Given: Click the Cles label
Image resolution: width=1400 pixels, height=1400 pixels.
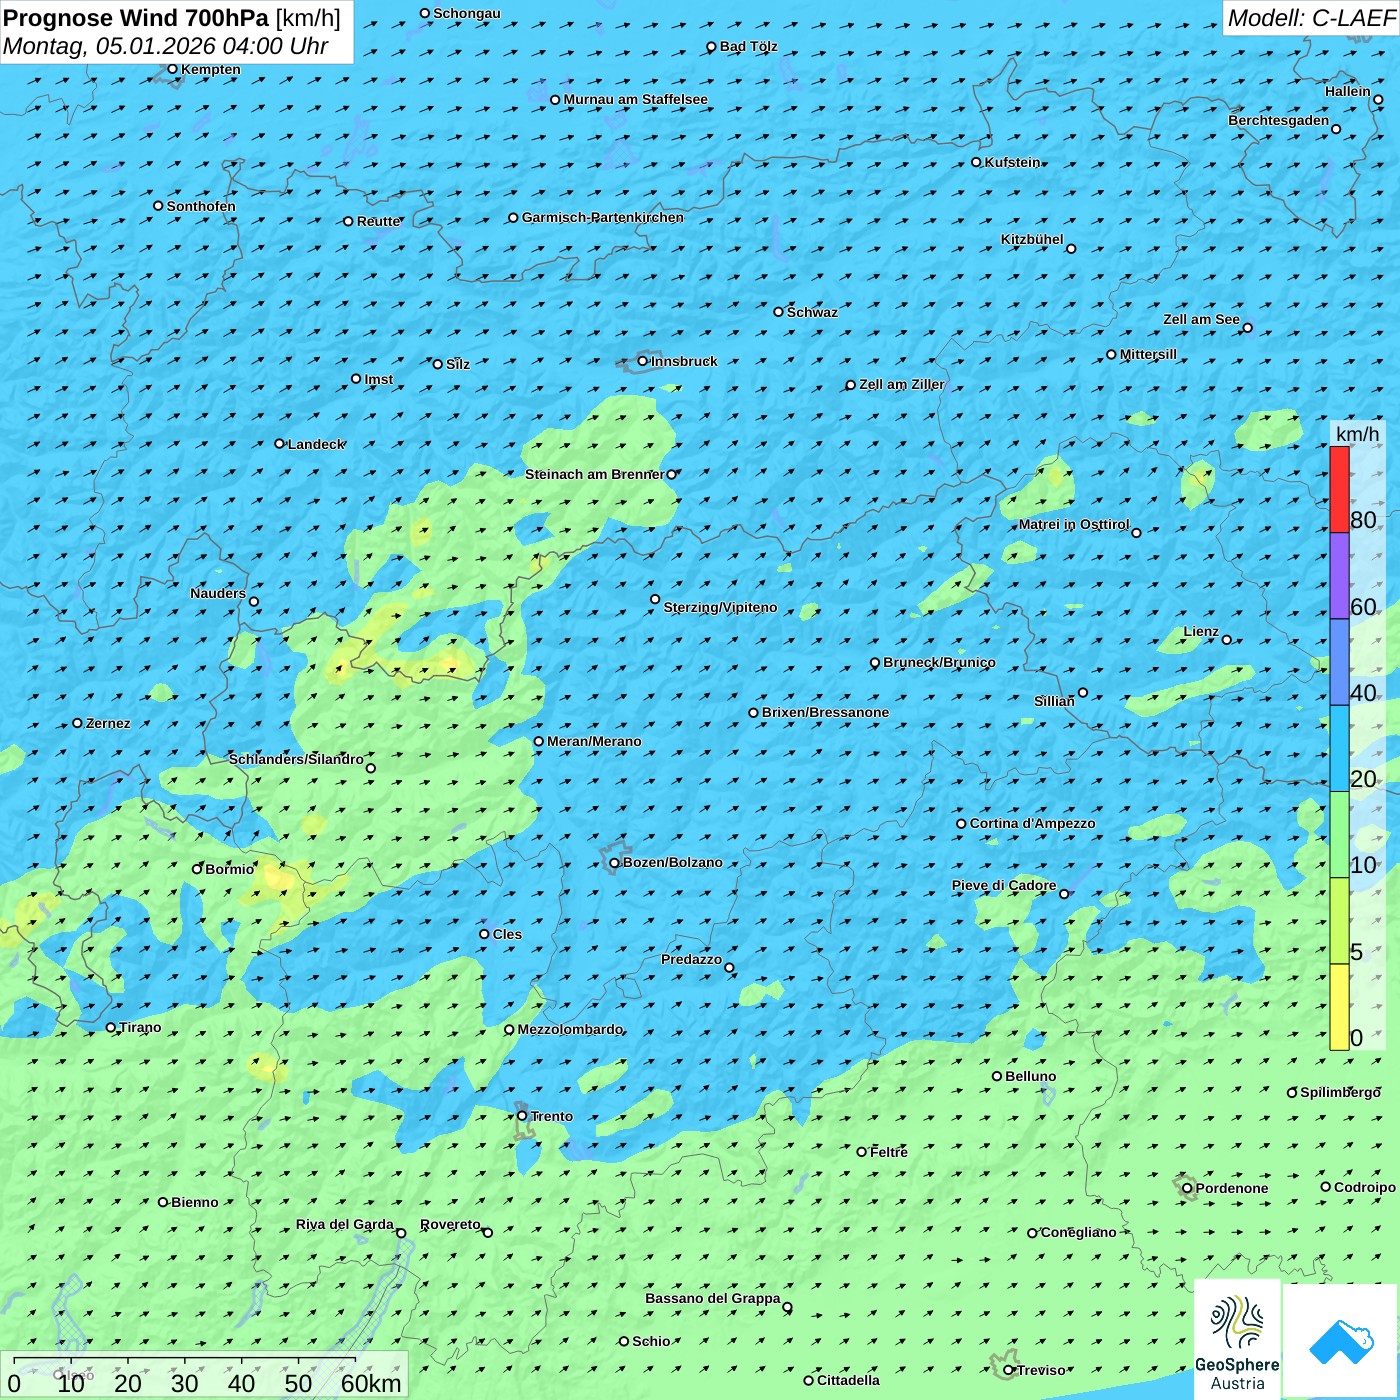Looking at the screenshot, I should pyautogui.click(x=507, y=934).
